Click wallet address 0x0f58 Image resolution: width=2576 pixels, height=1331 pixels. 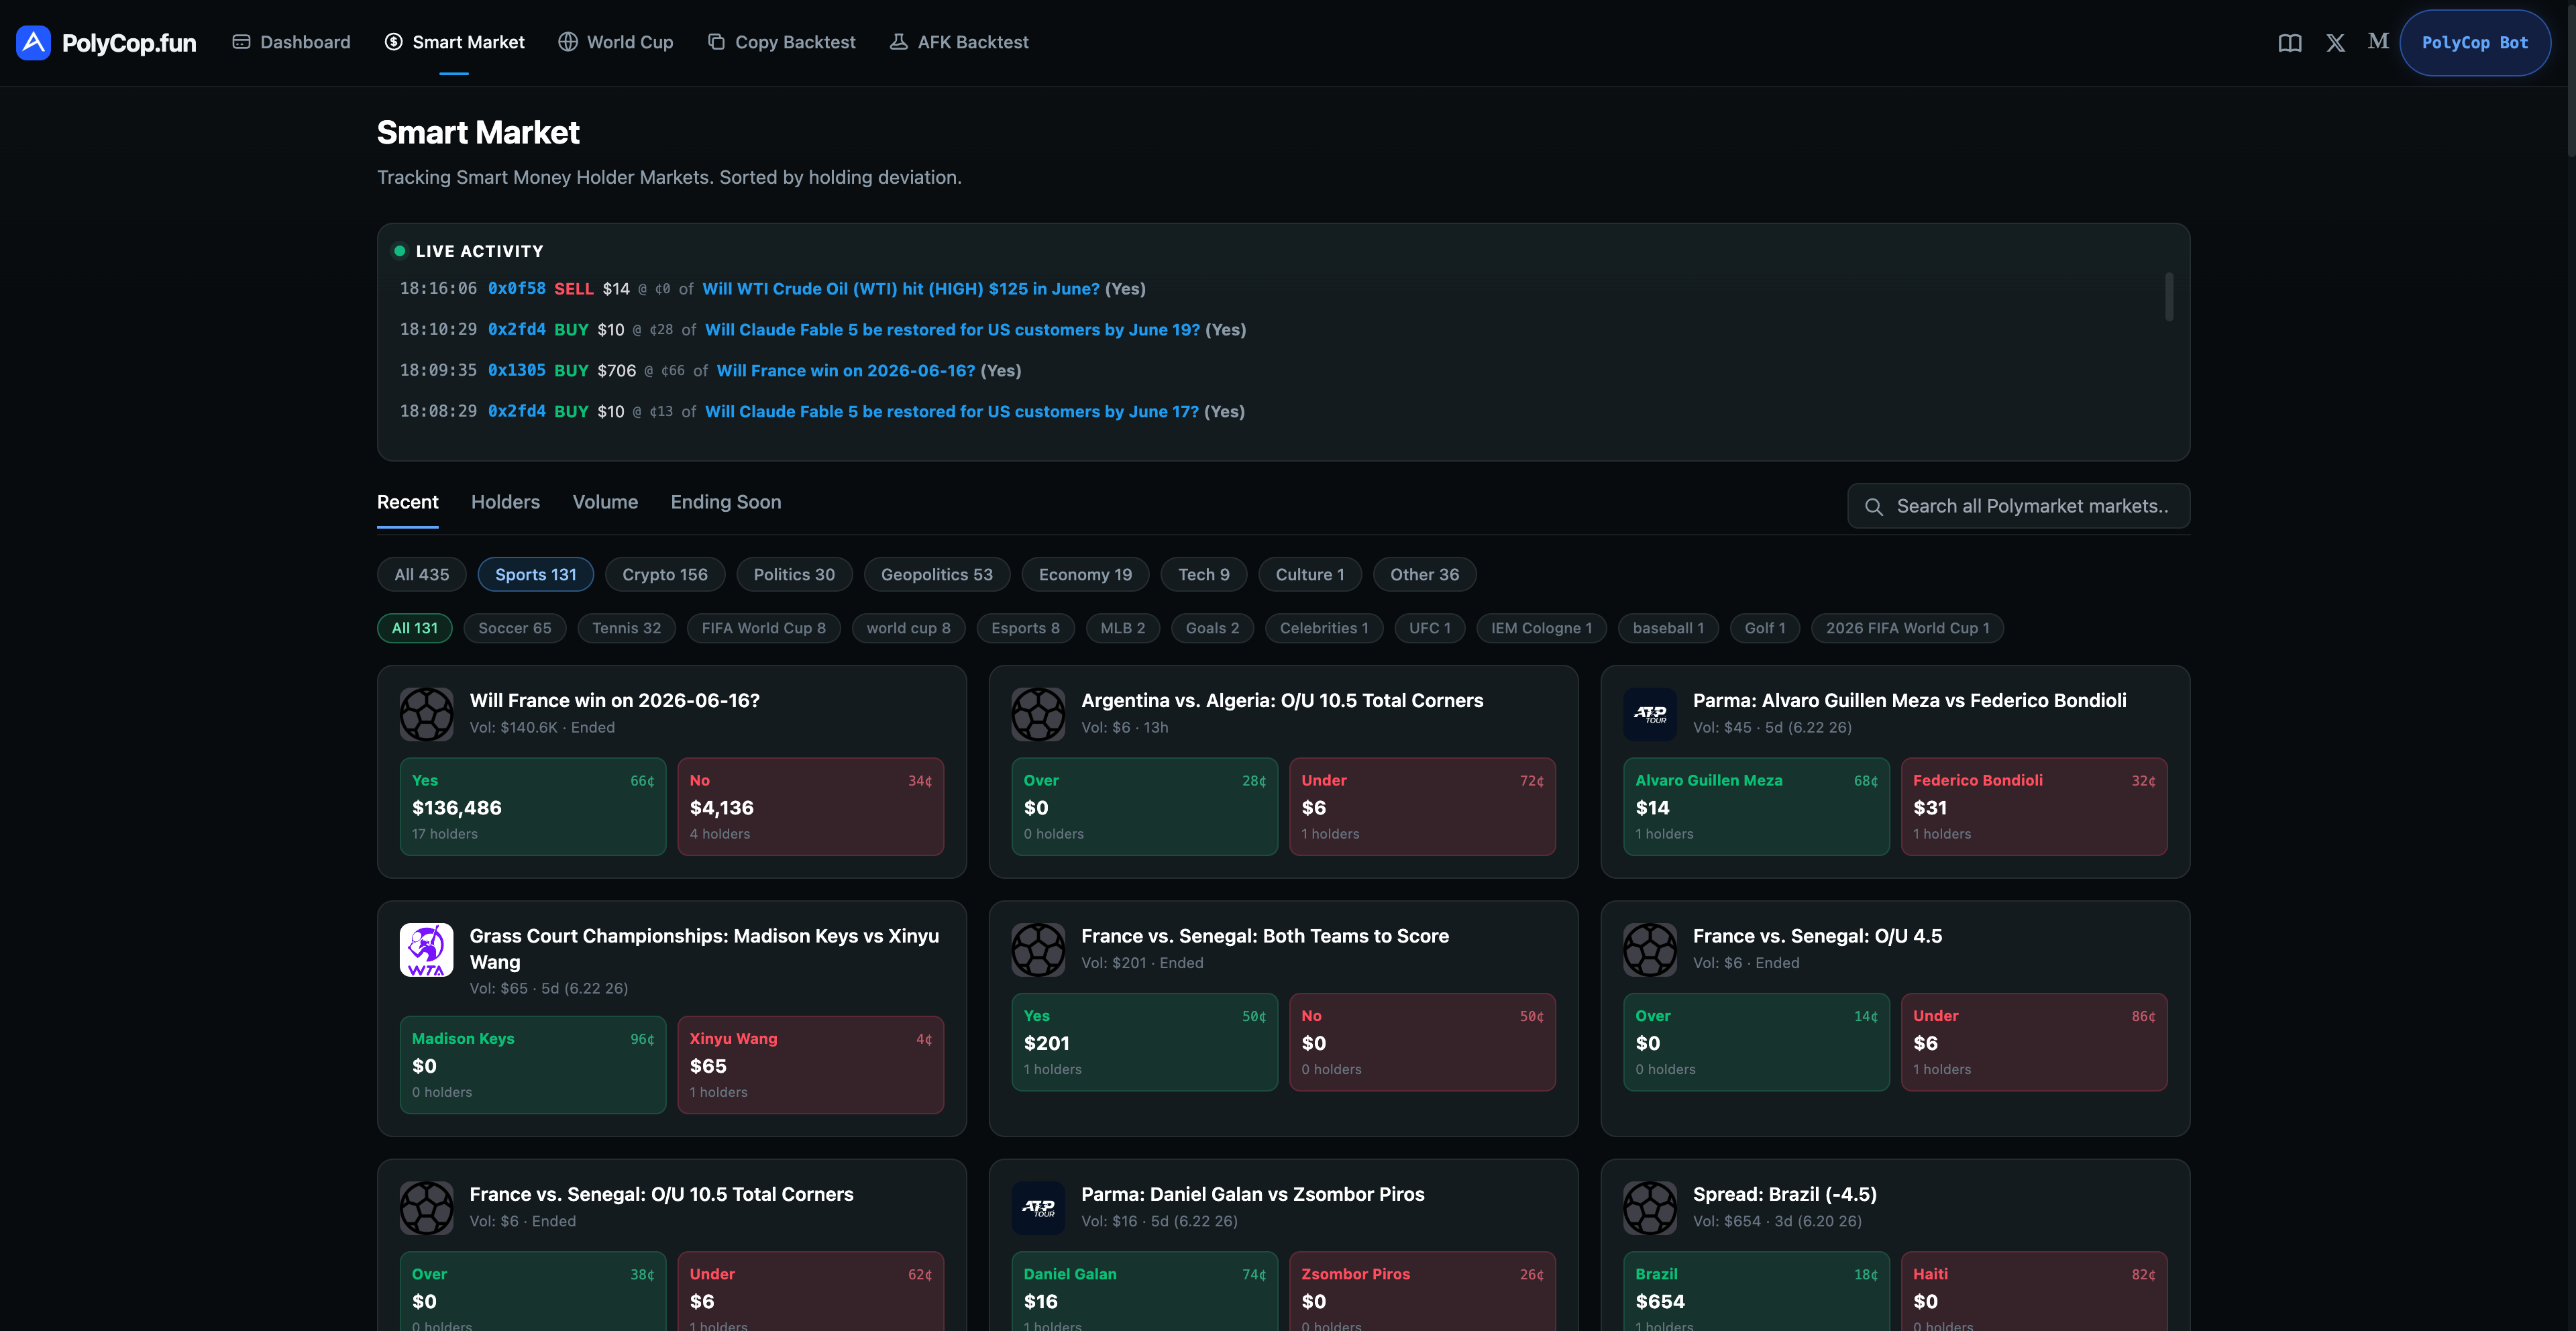(x=517, y=289)
